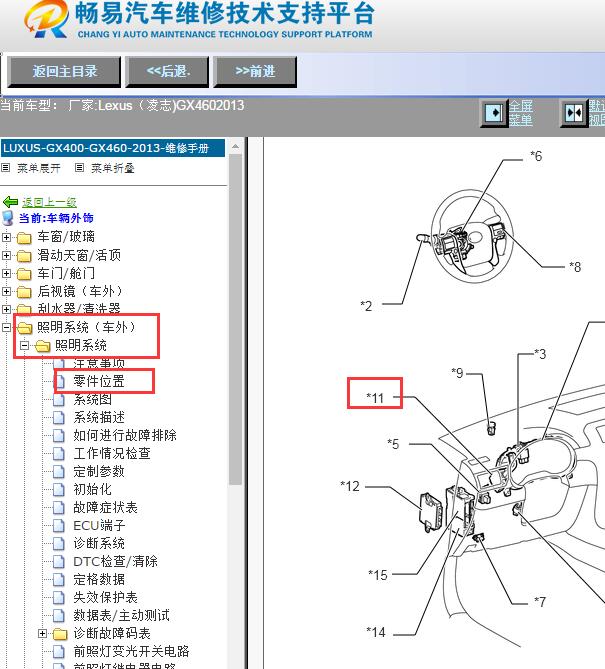This screenshot has width=605, height=669.
Task: Click the default view split icon
Action: [x=574, y=113]
